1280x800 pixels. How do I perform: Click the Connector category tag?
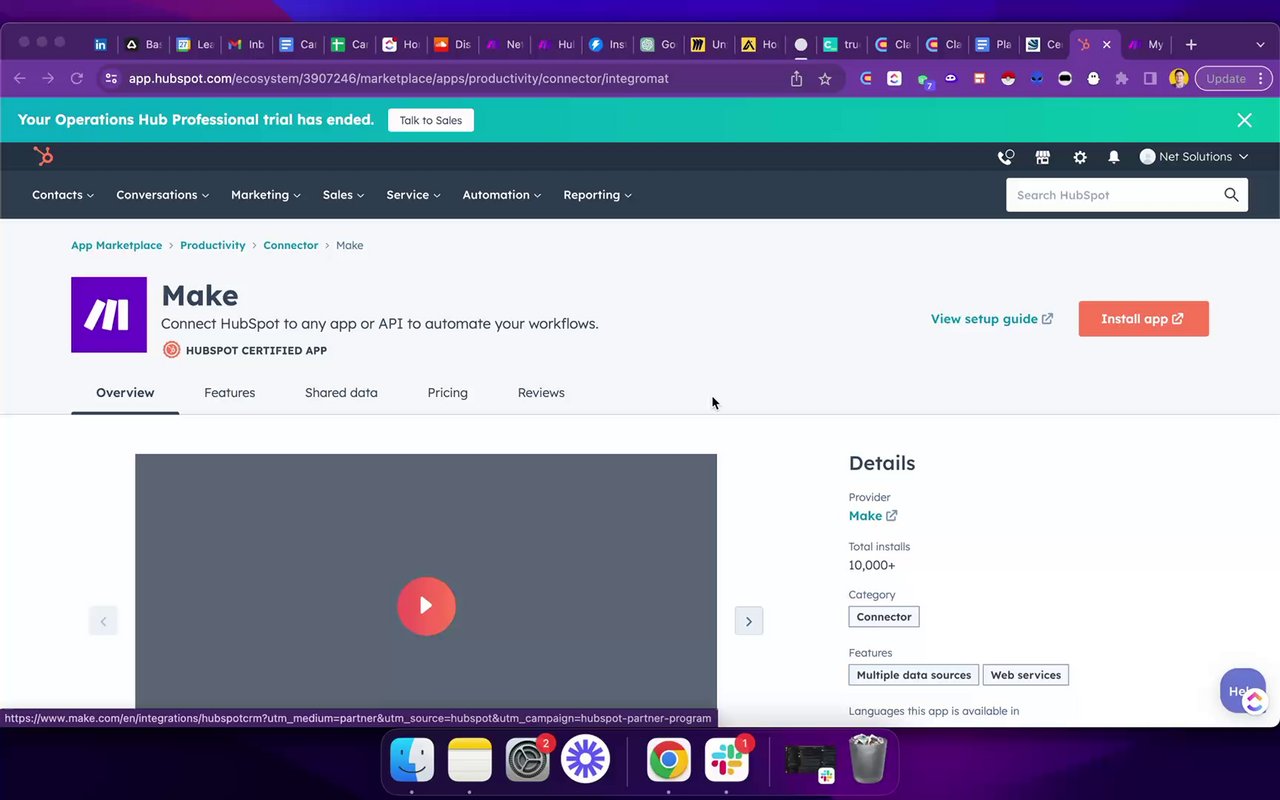point(884,617)
